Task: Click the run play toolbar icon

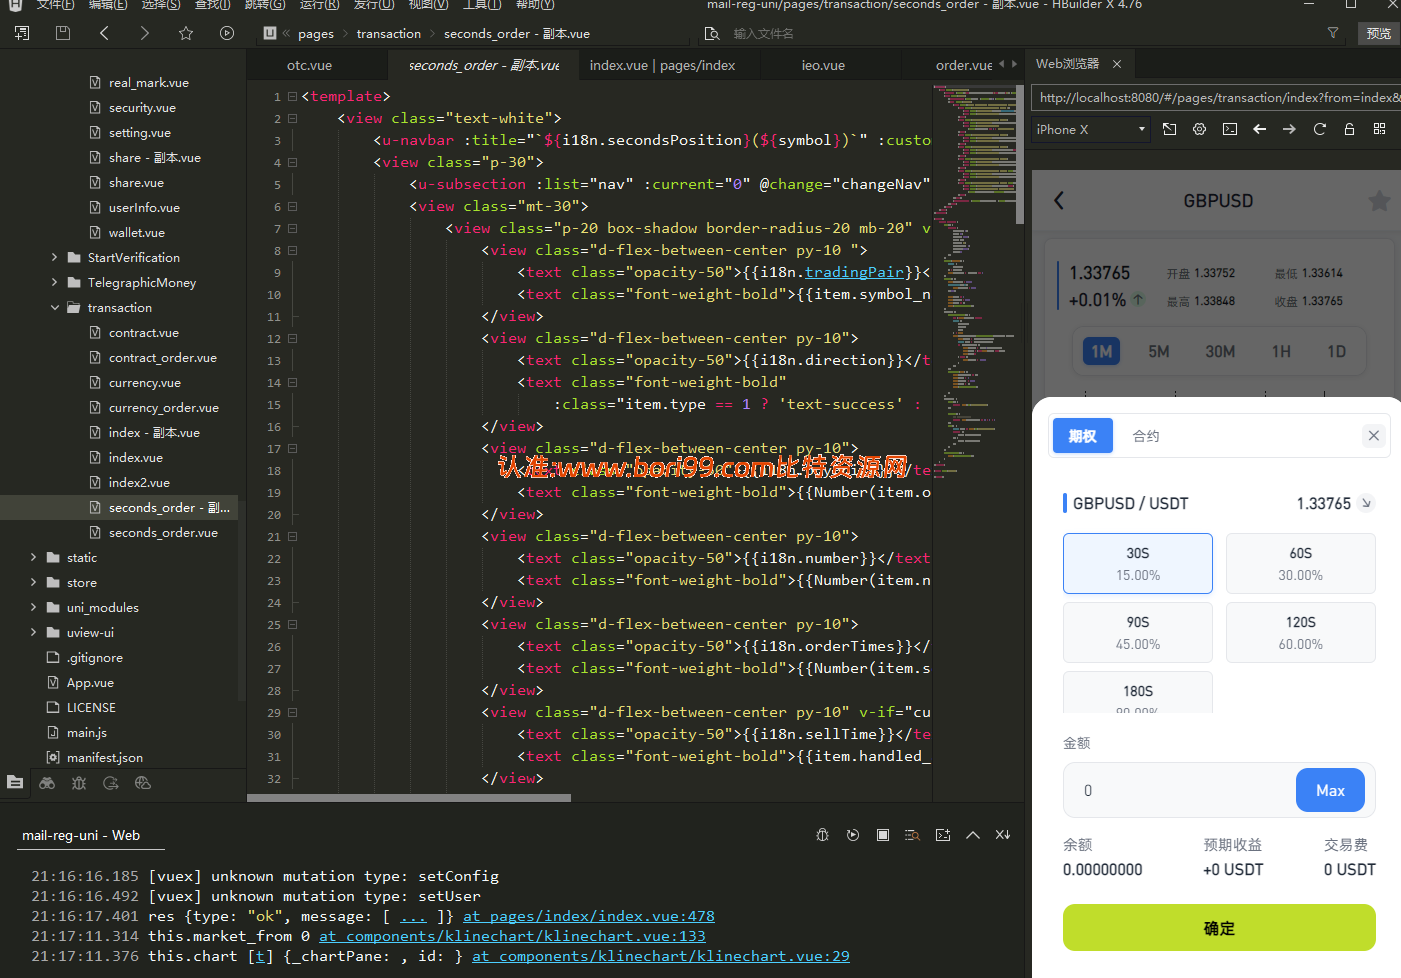Action: pos(227,33)
